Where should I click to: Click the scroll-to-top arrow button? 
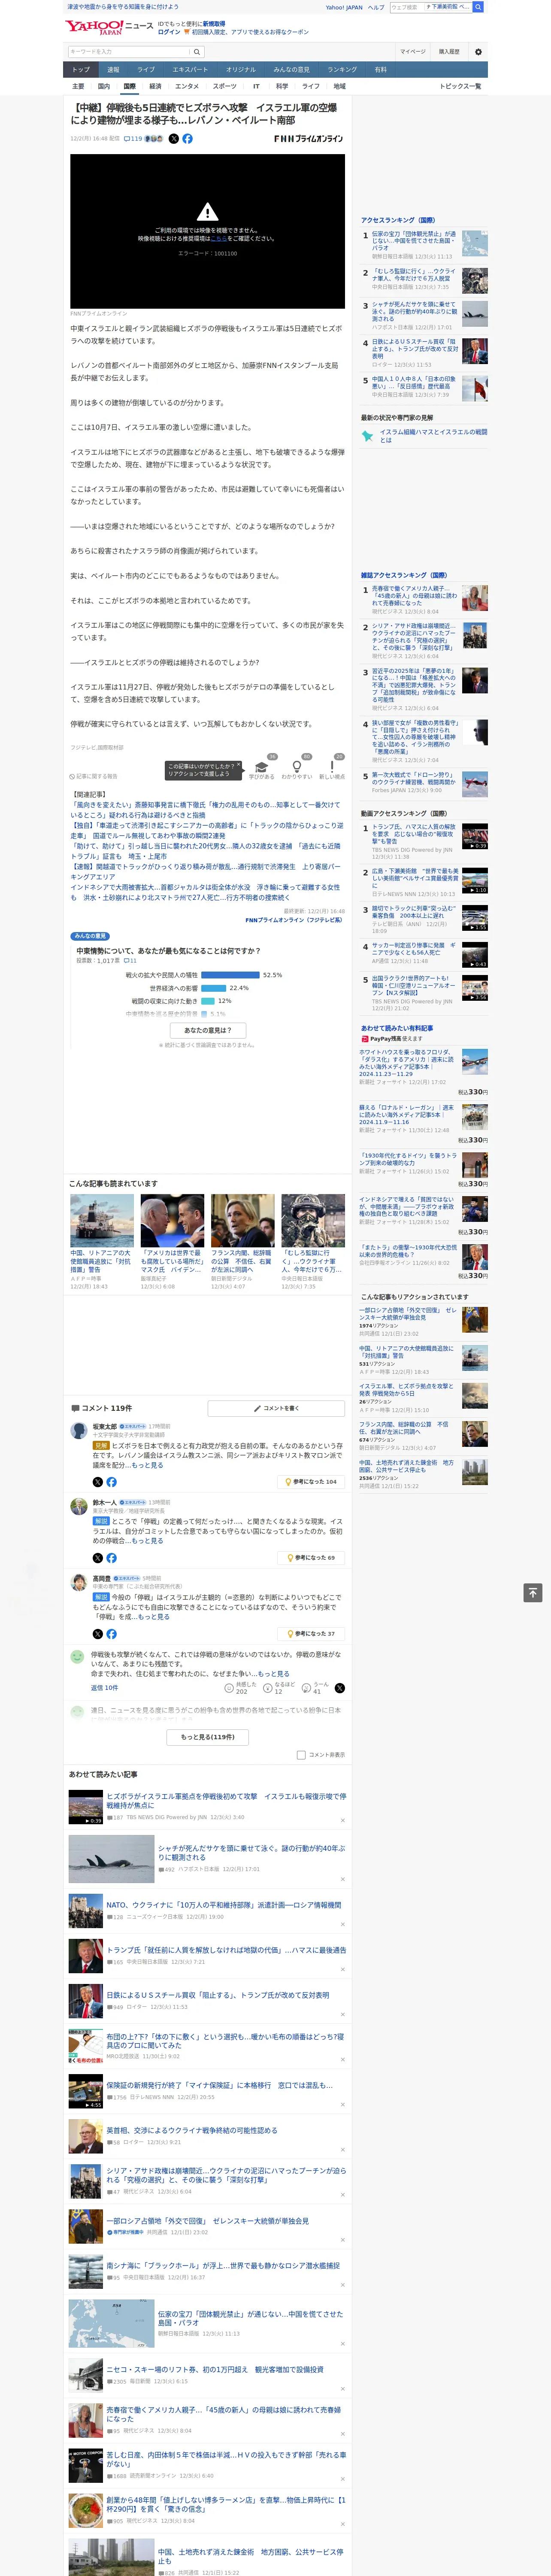coord(532,1592)
